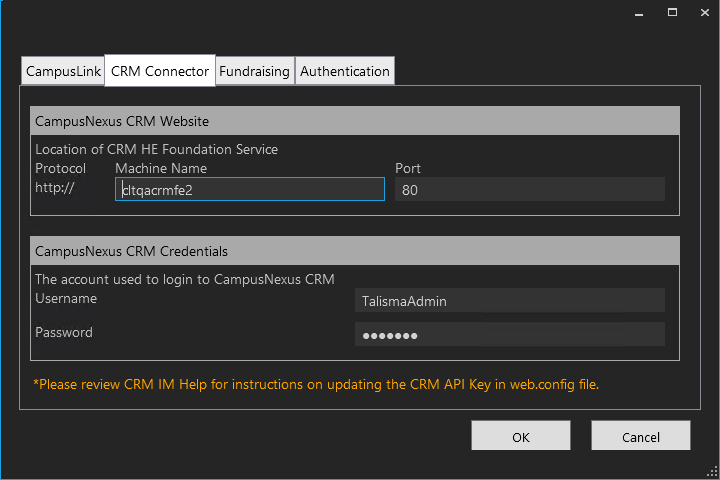Click the Machine Name label

click(161, 168)
